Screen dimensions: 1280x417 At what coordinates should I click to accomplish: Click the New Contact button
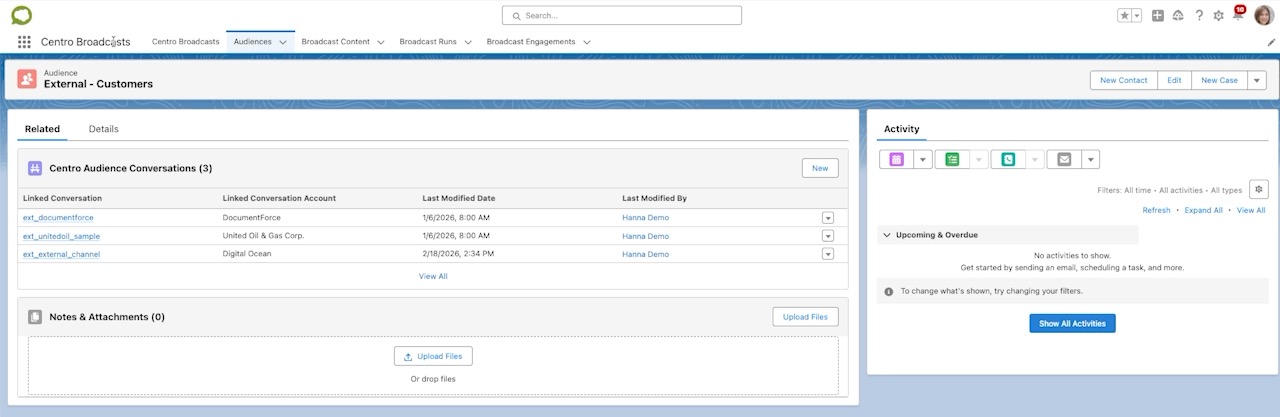click(1124, 80)
